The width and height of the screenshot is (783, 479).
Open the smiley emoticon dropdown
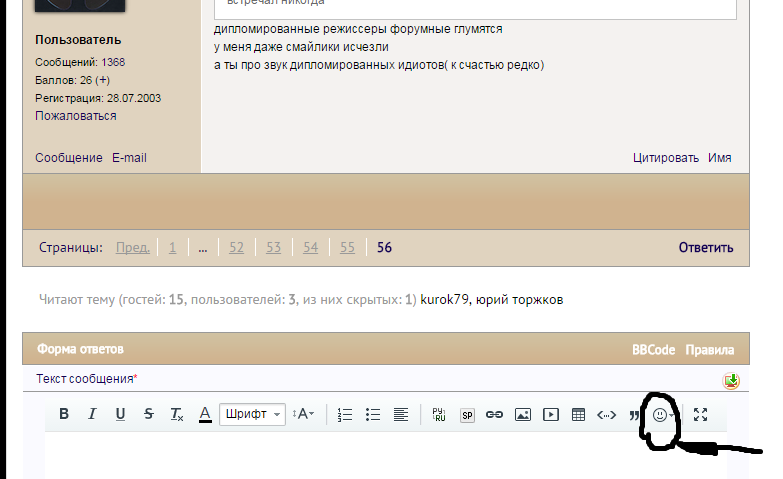click(x=662, y=414)
